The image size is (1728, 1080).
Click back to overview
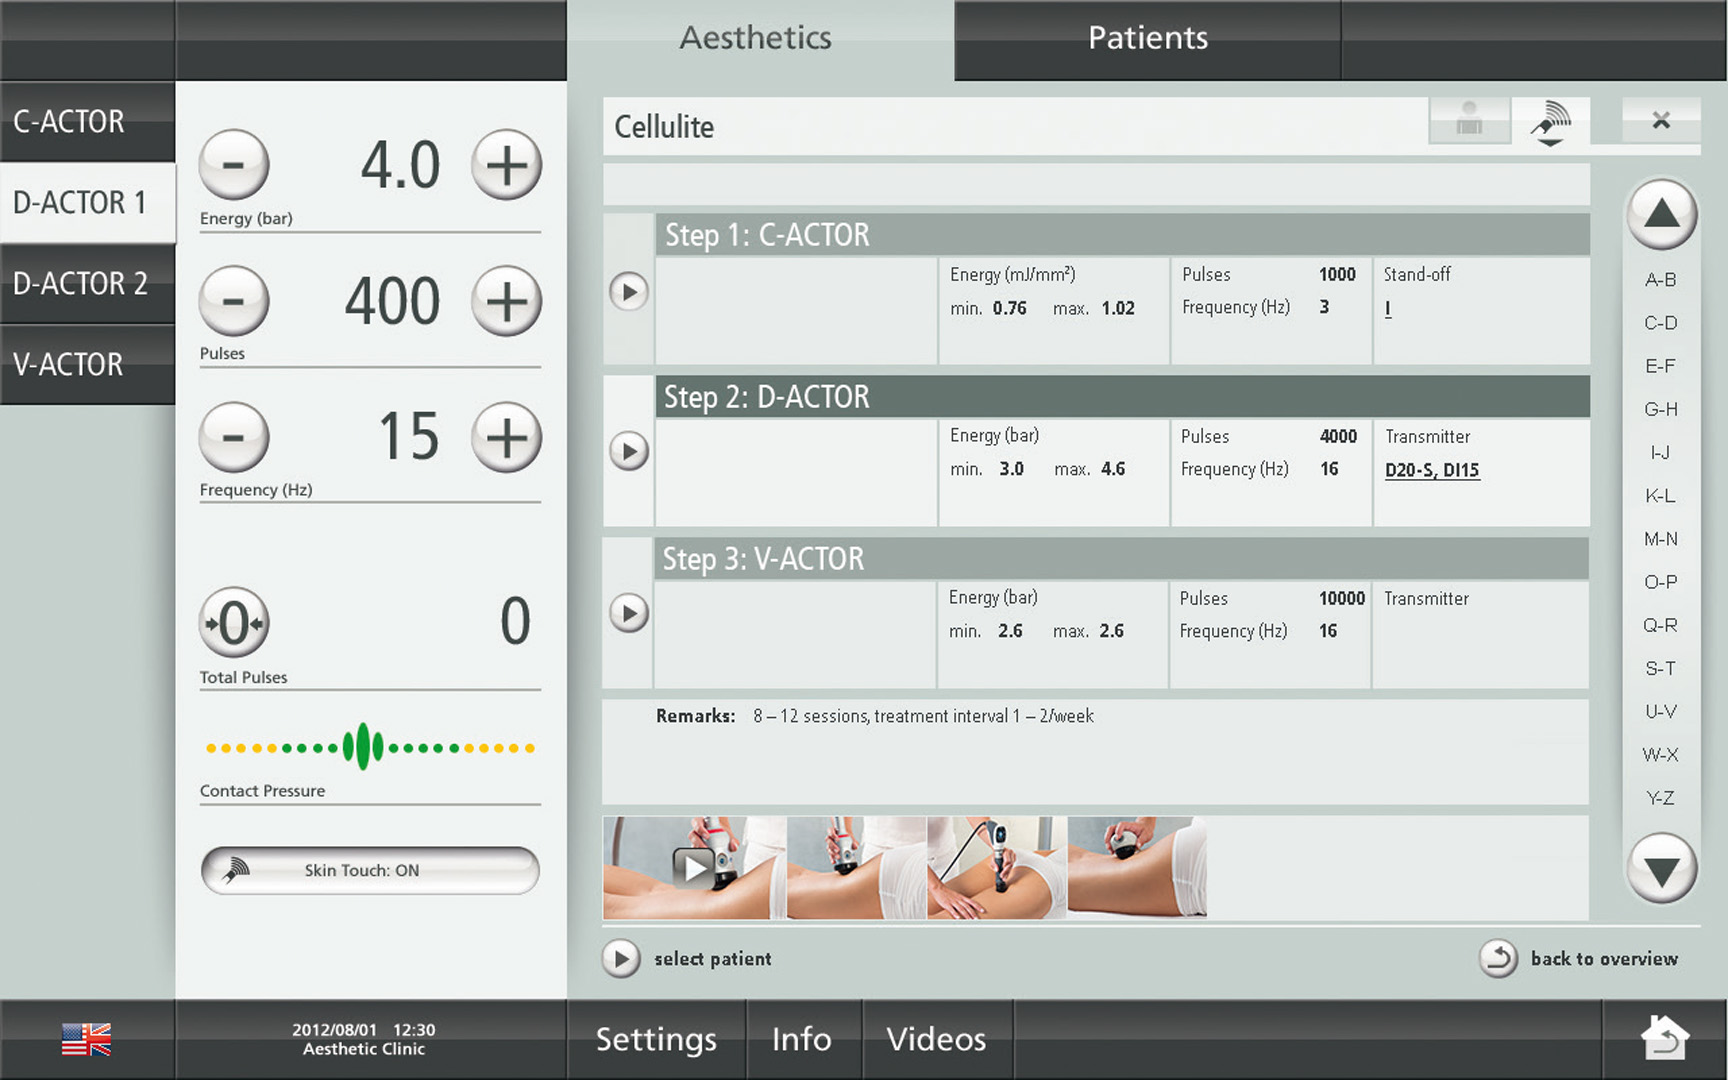(x=1580, y=958)
